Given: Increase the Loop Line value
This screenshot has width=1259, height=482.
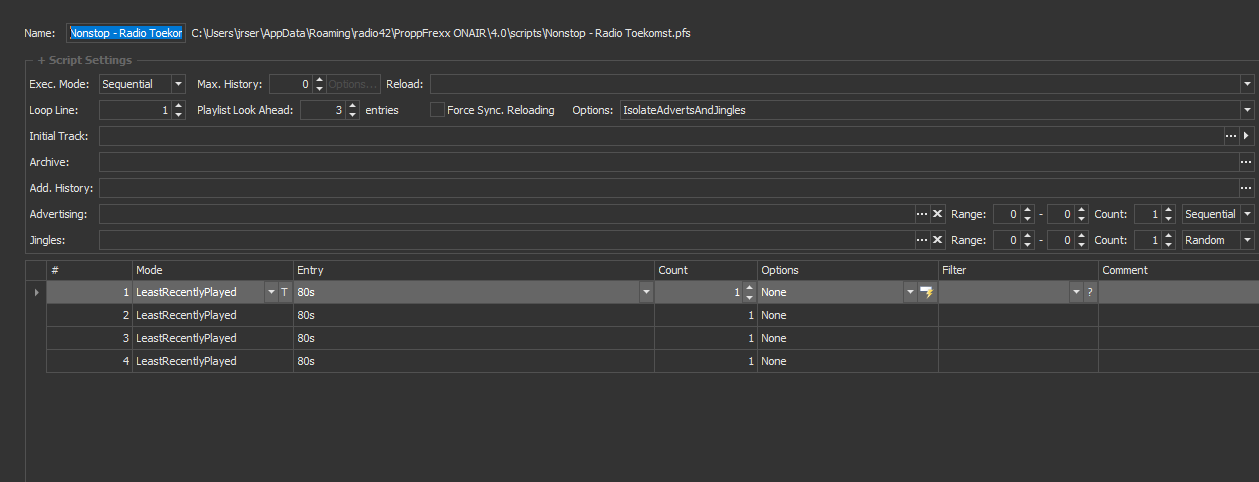Looking at the screenshot, I should coord(179,106).
